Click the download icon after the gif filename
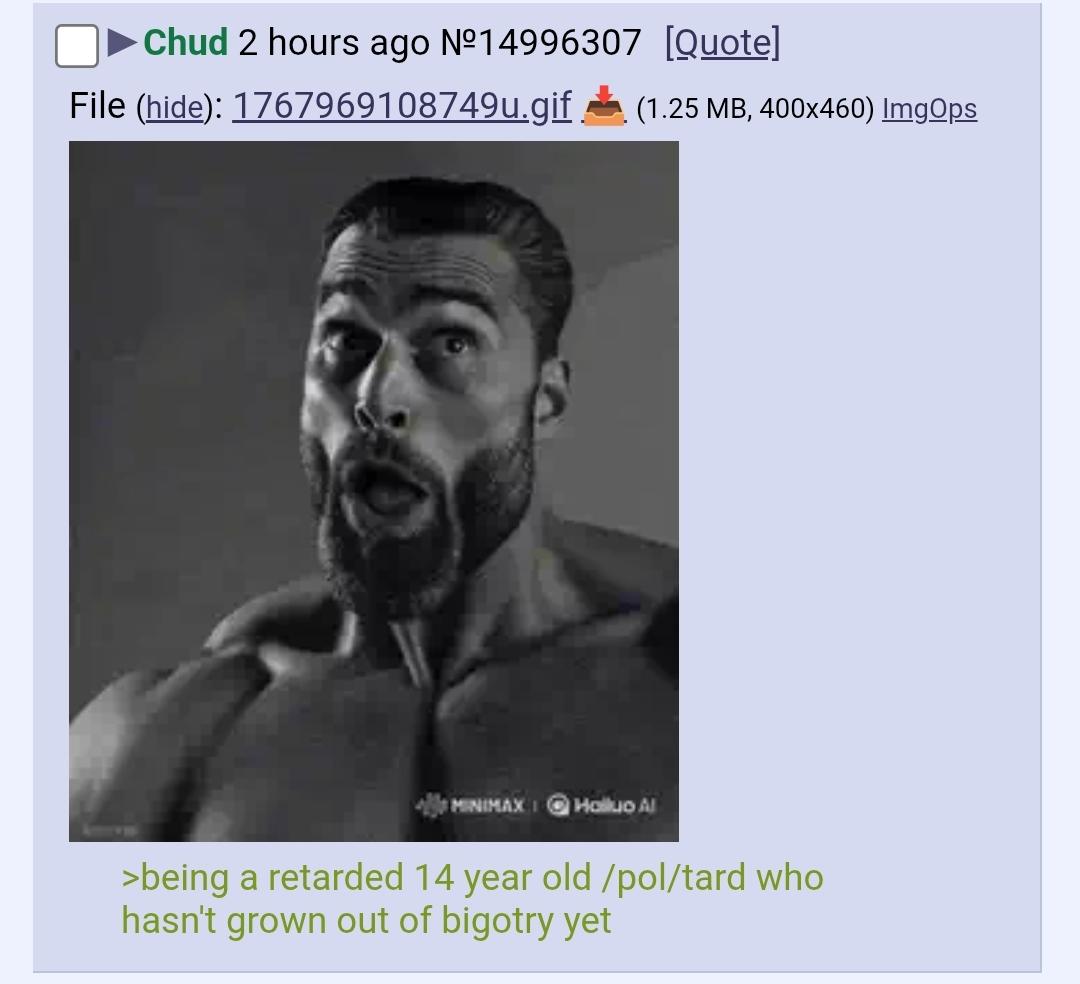 coord(603,105)
